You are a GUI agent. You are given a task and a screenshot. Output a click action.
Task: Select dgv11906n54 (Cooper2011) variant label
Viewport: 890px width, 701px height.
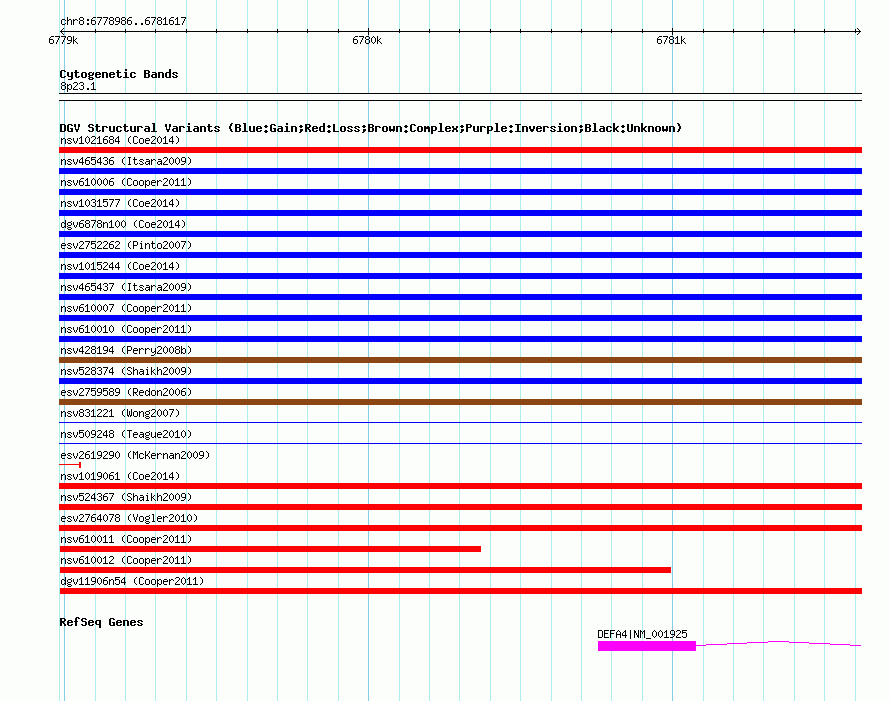132,581
